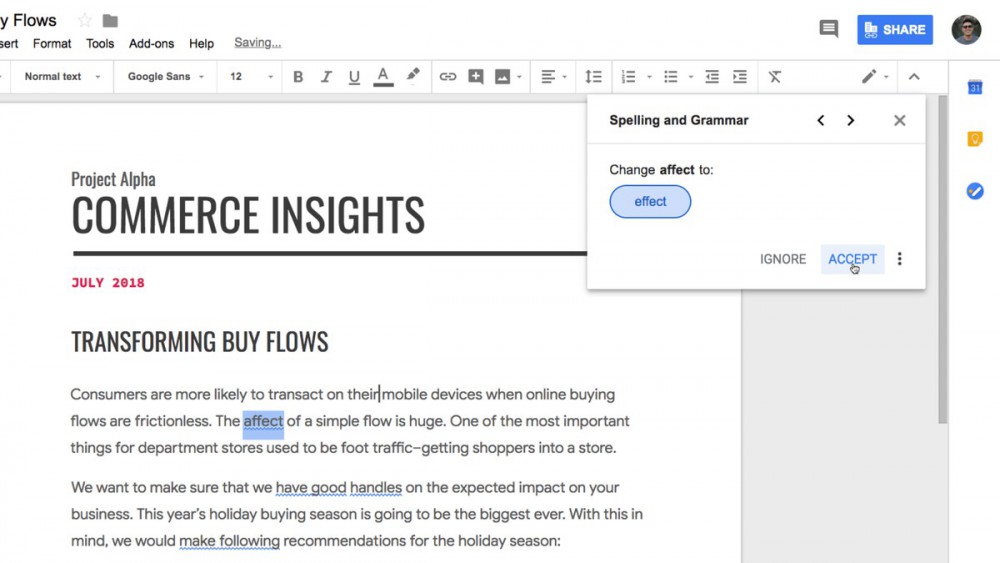
Task: Open the Format menu
Action: (x=52, y=44)
